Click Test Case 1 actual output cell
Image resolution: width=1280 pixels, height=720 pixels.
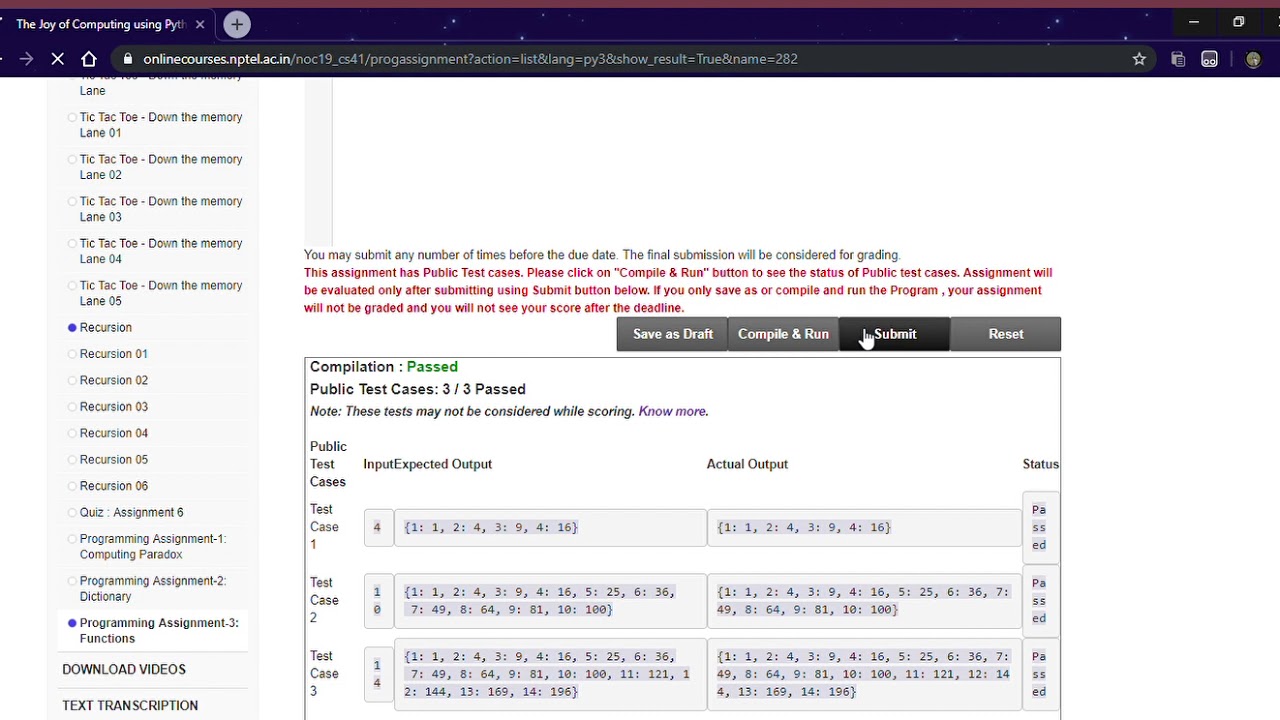[864, 527]
